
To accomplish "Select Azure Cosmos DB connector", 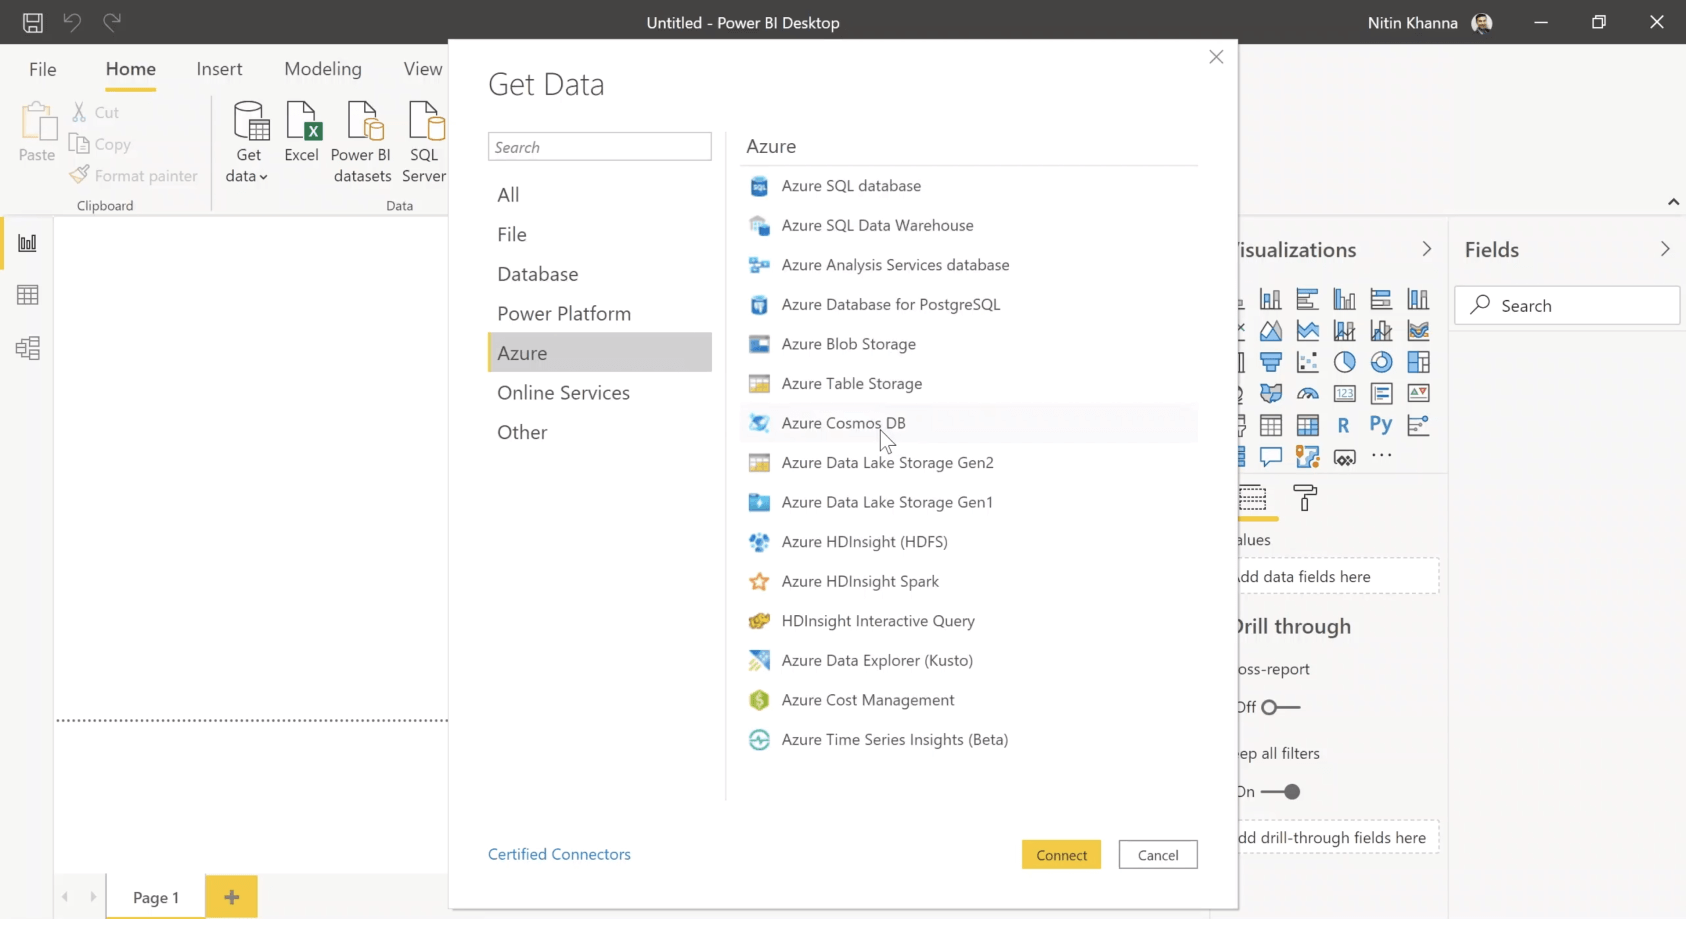I will pyautogui.click(x=969, y=423).
